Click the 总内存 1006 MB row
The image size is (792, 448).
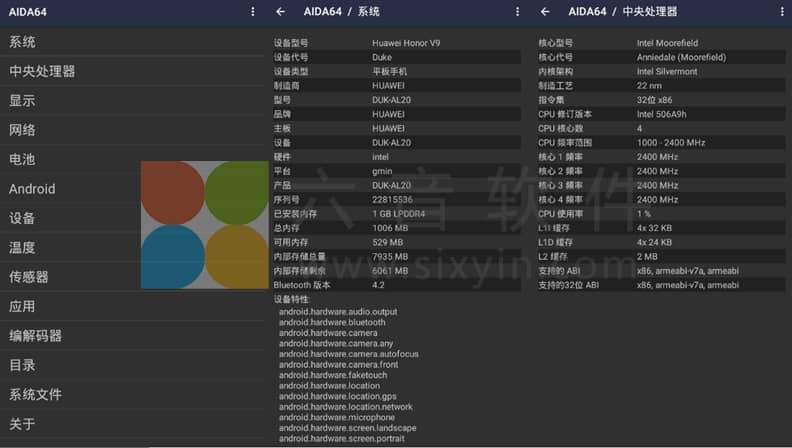(397, 228)
